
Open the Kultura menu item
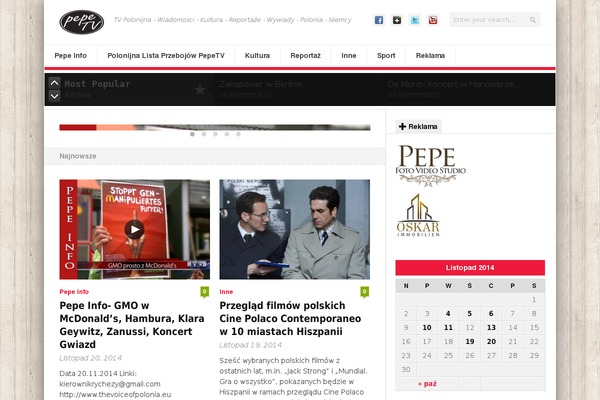(x=257, y=56)
